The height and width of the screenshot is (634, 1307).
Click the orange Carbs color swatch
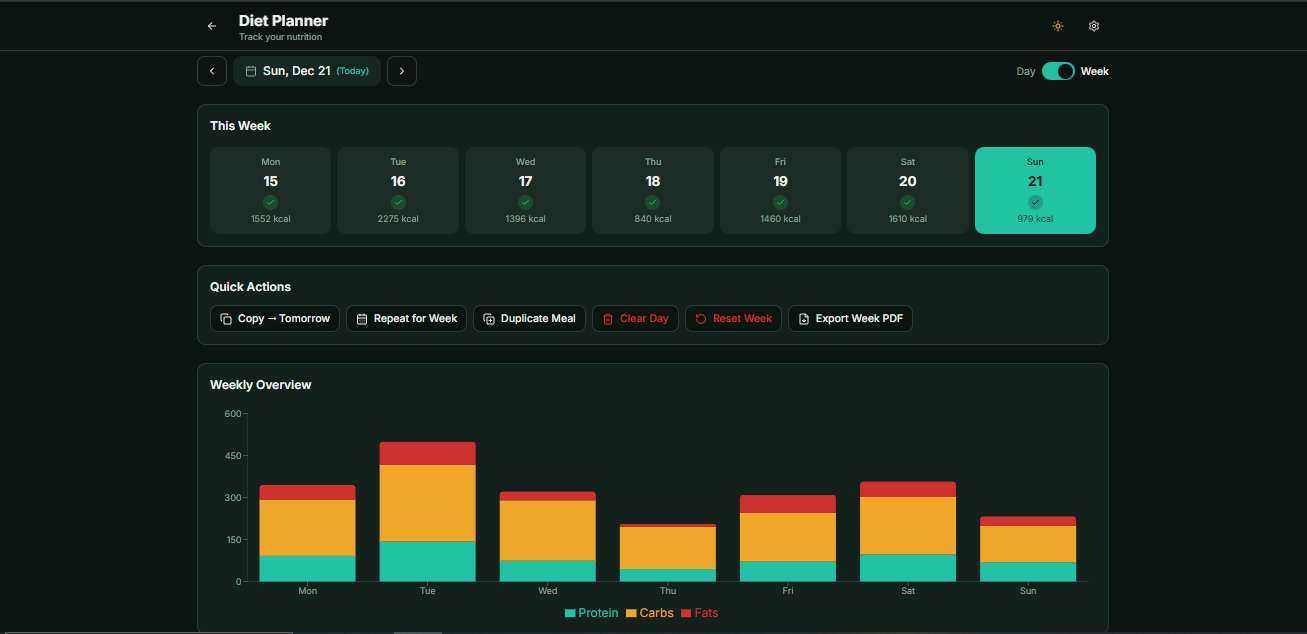click(x=629, y=612)
